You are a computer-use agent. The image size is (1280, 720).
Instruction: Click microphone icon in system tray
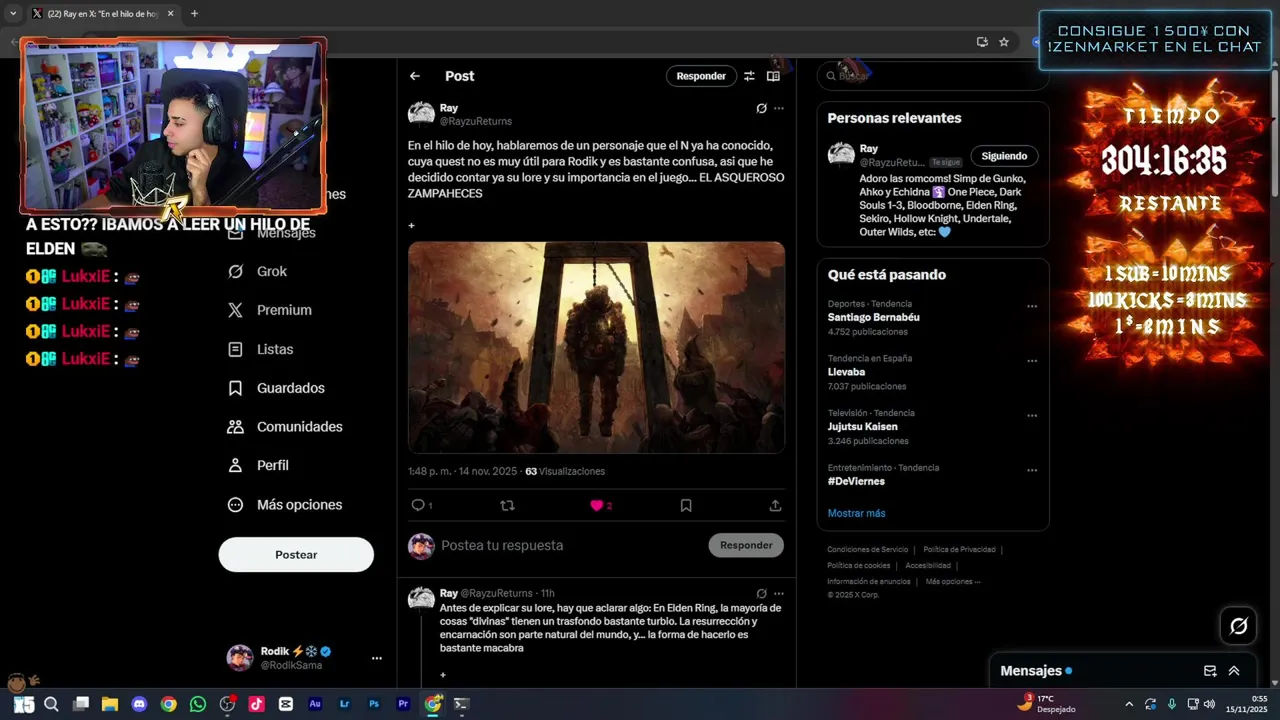click(1172, 704)
